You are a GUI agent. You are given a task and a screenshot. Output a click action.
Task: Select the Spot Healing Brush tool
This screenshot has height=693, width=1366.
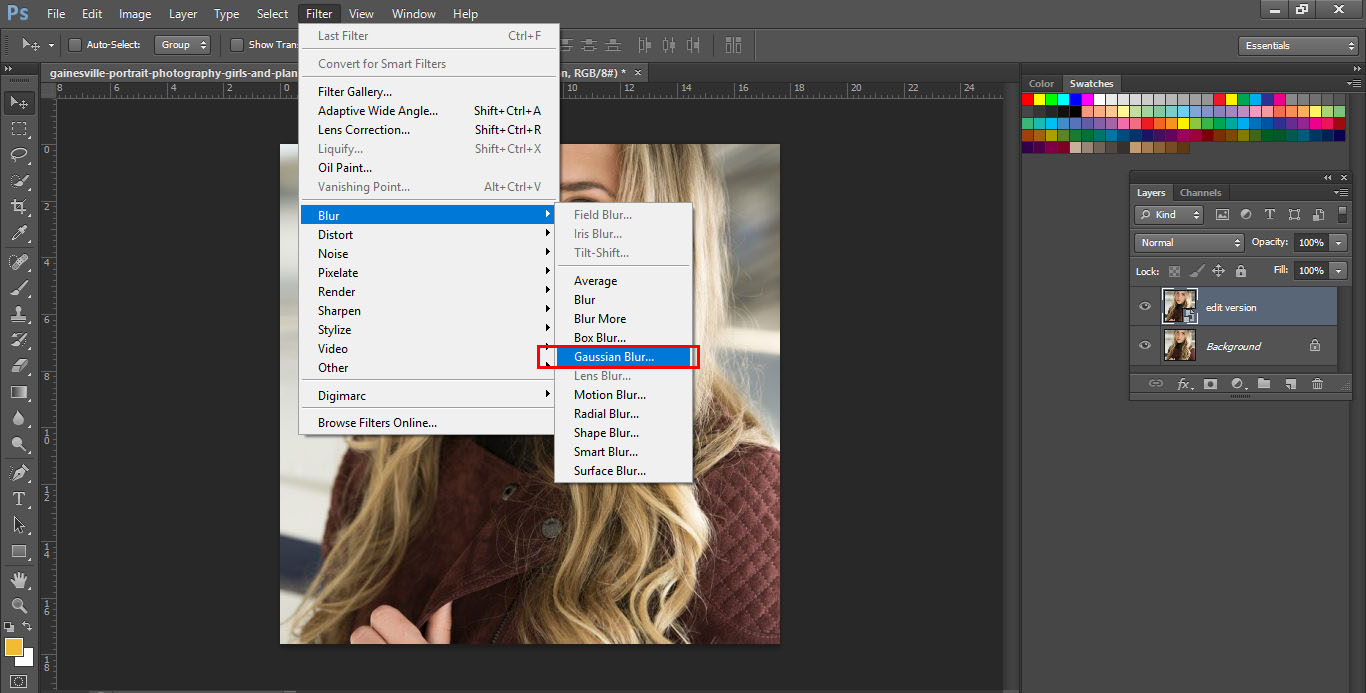coord(19,261)
